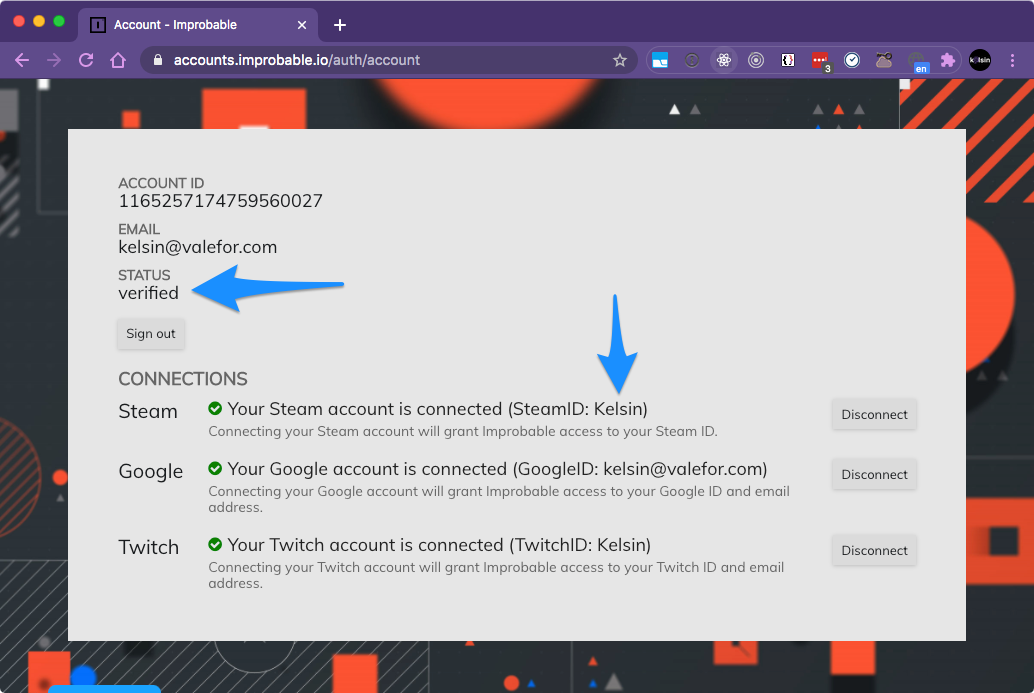Click the gray circular info extension icon
Image resolution: width=1034 pixels, height=693 pixels.
(692, 60)
